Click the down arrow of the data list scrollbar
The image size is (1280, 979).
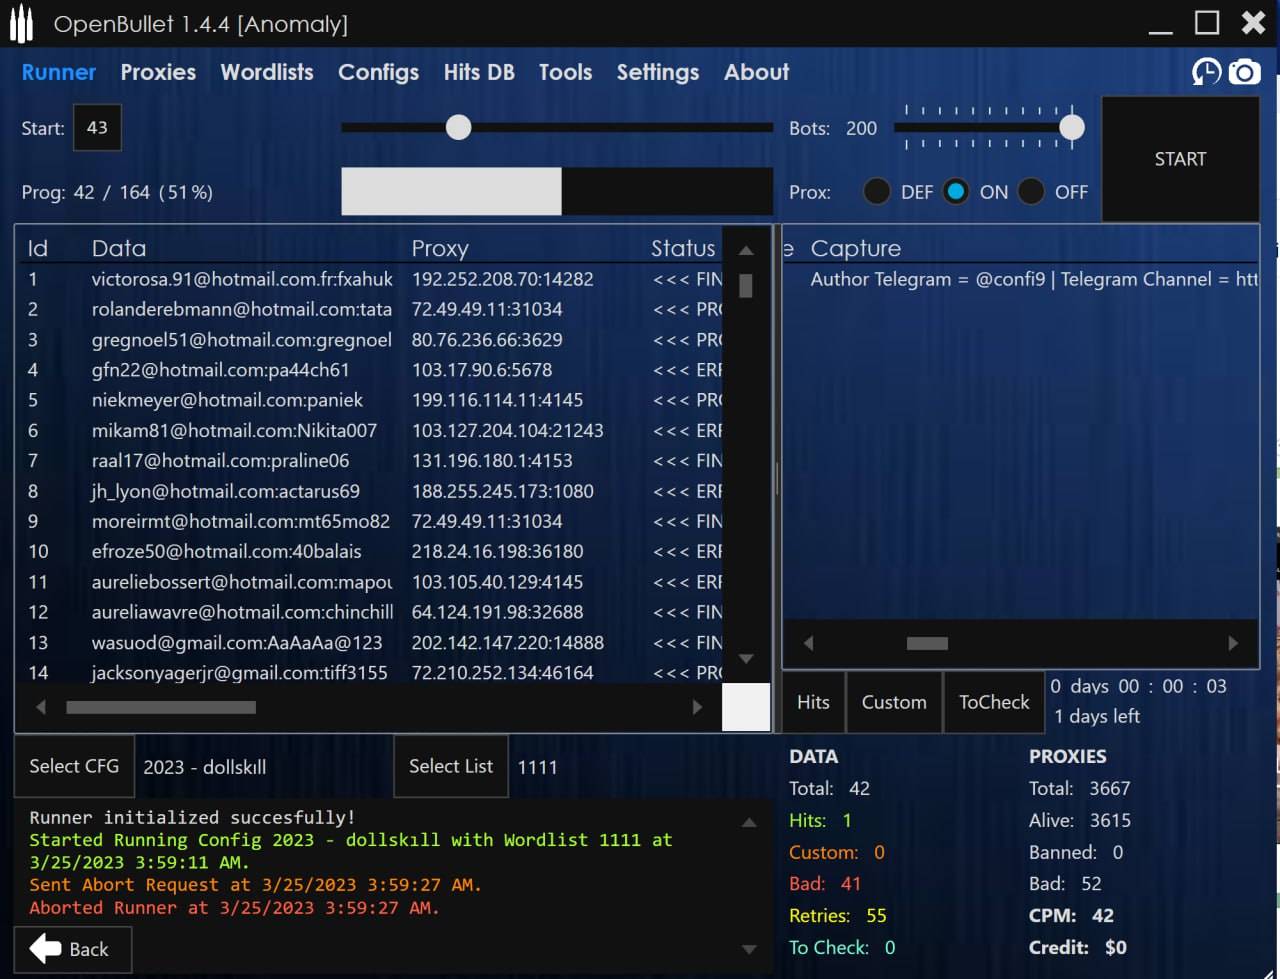745,658
